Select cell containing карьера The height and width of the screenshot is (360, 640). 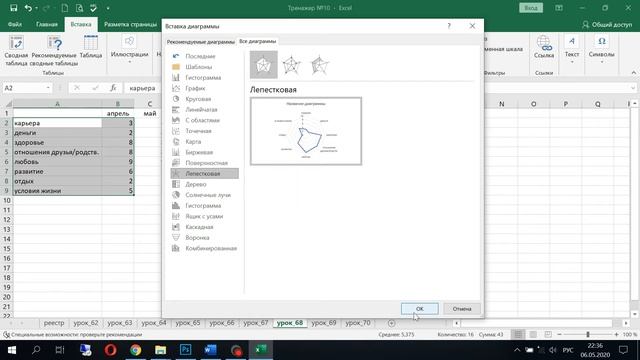(x=57, y=123)
